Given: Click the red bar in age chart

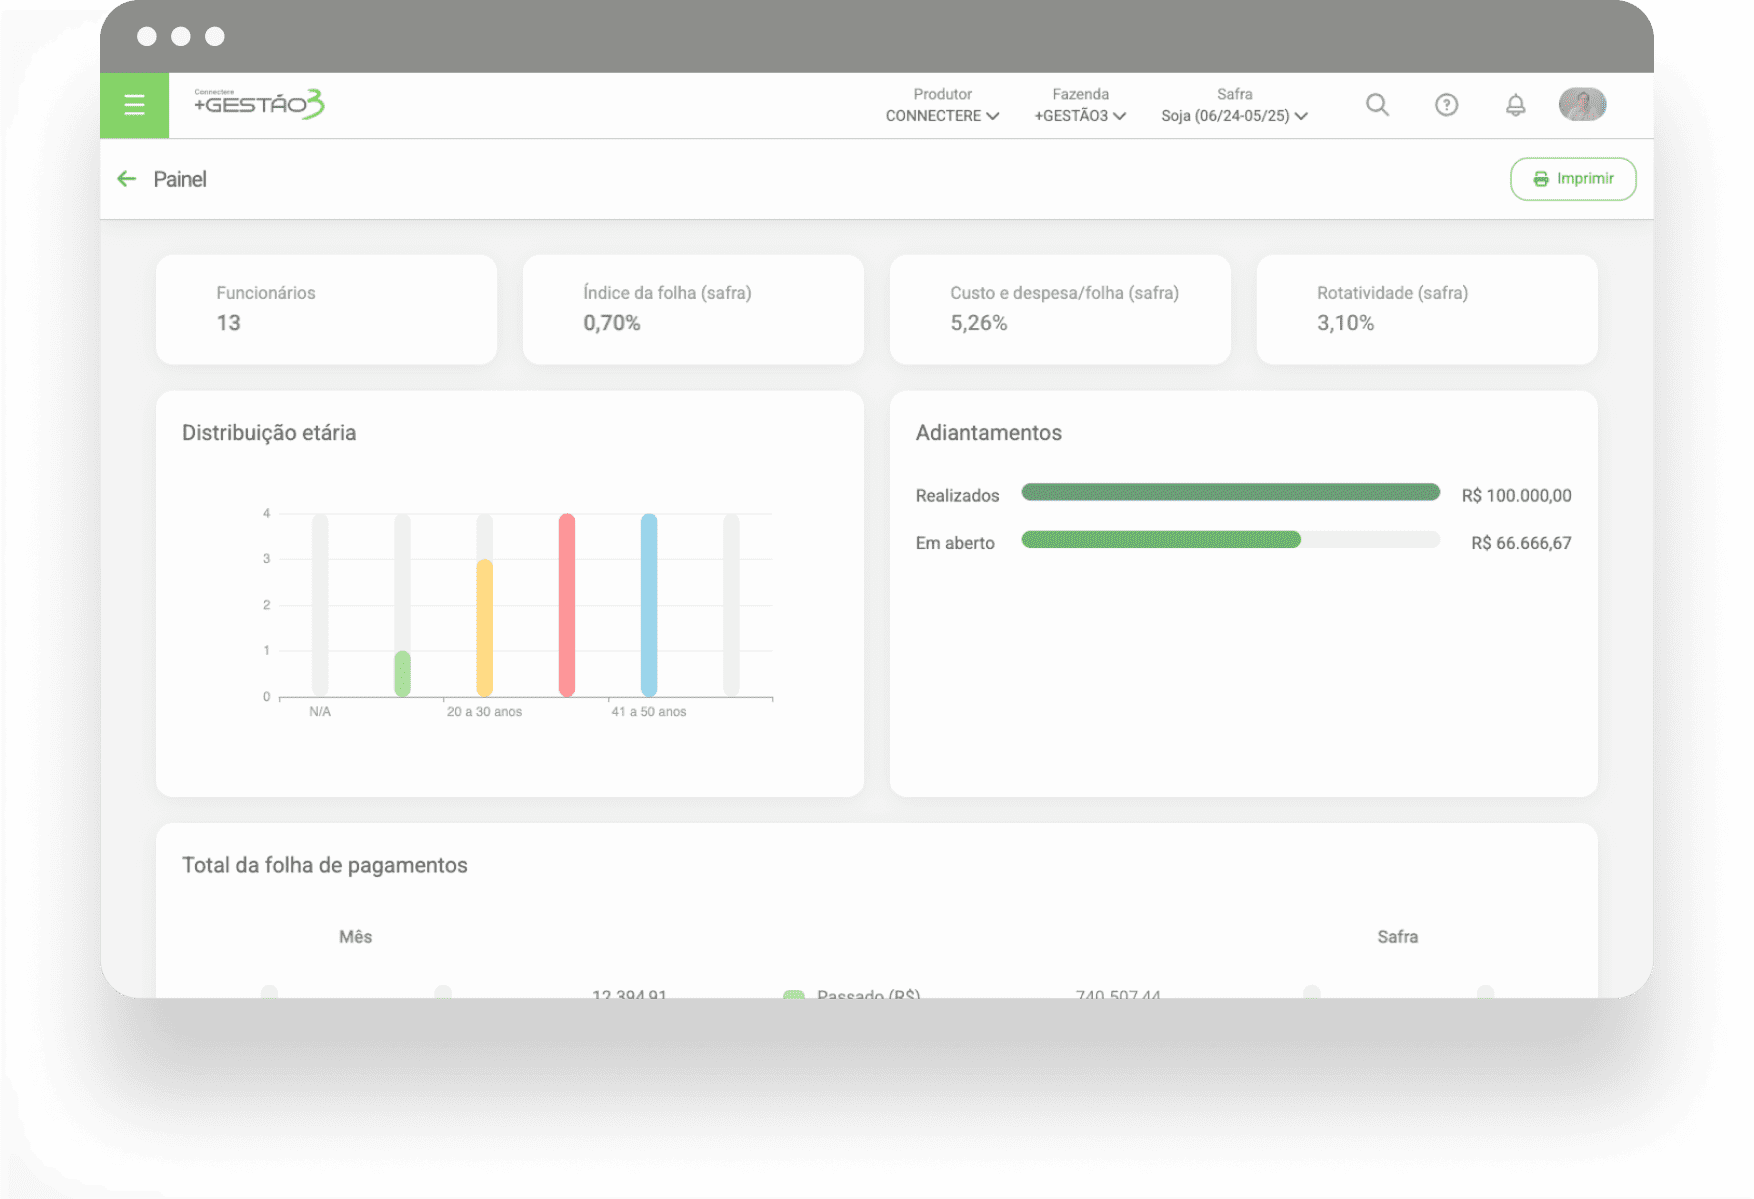Looking at the screenshot, I should 567,605.
